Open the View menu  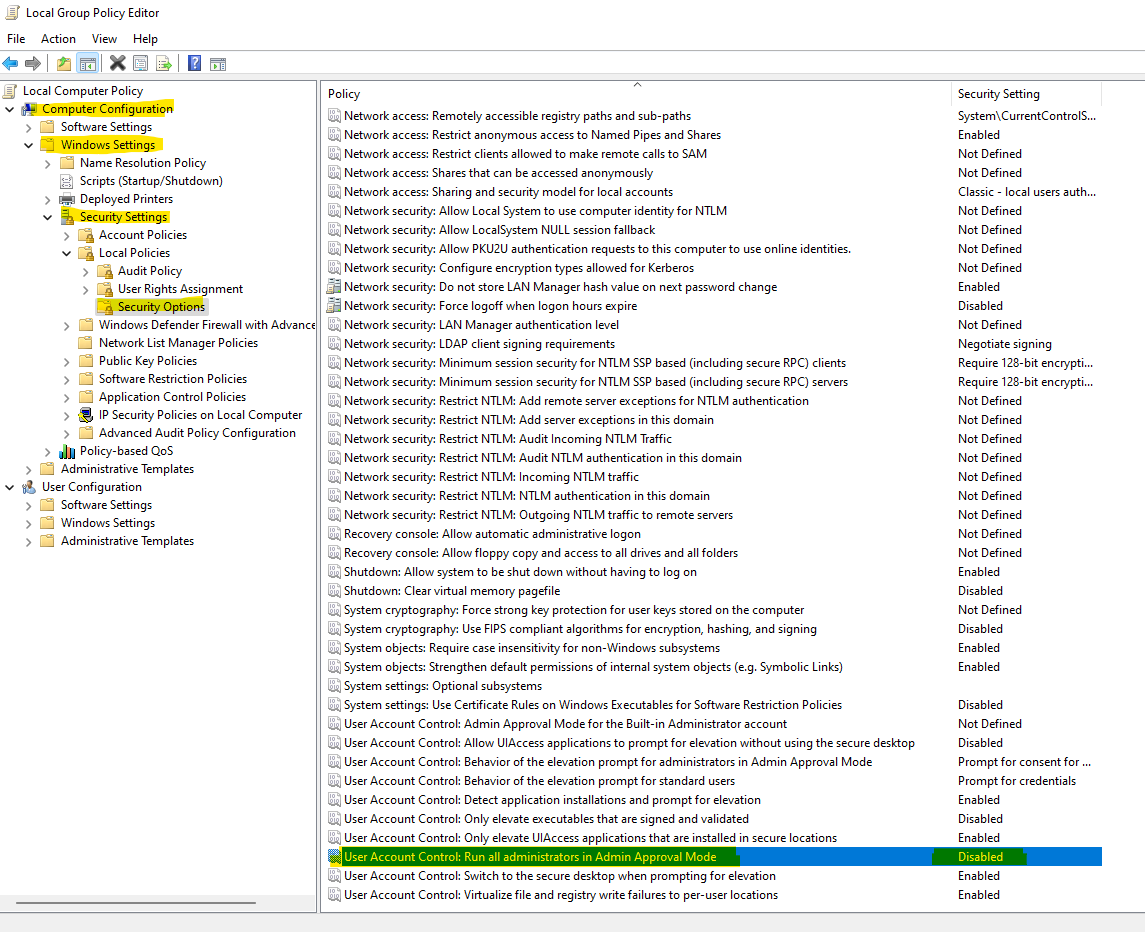tap(104, 38)
